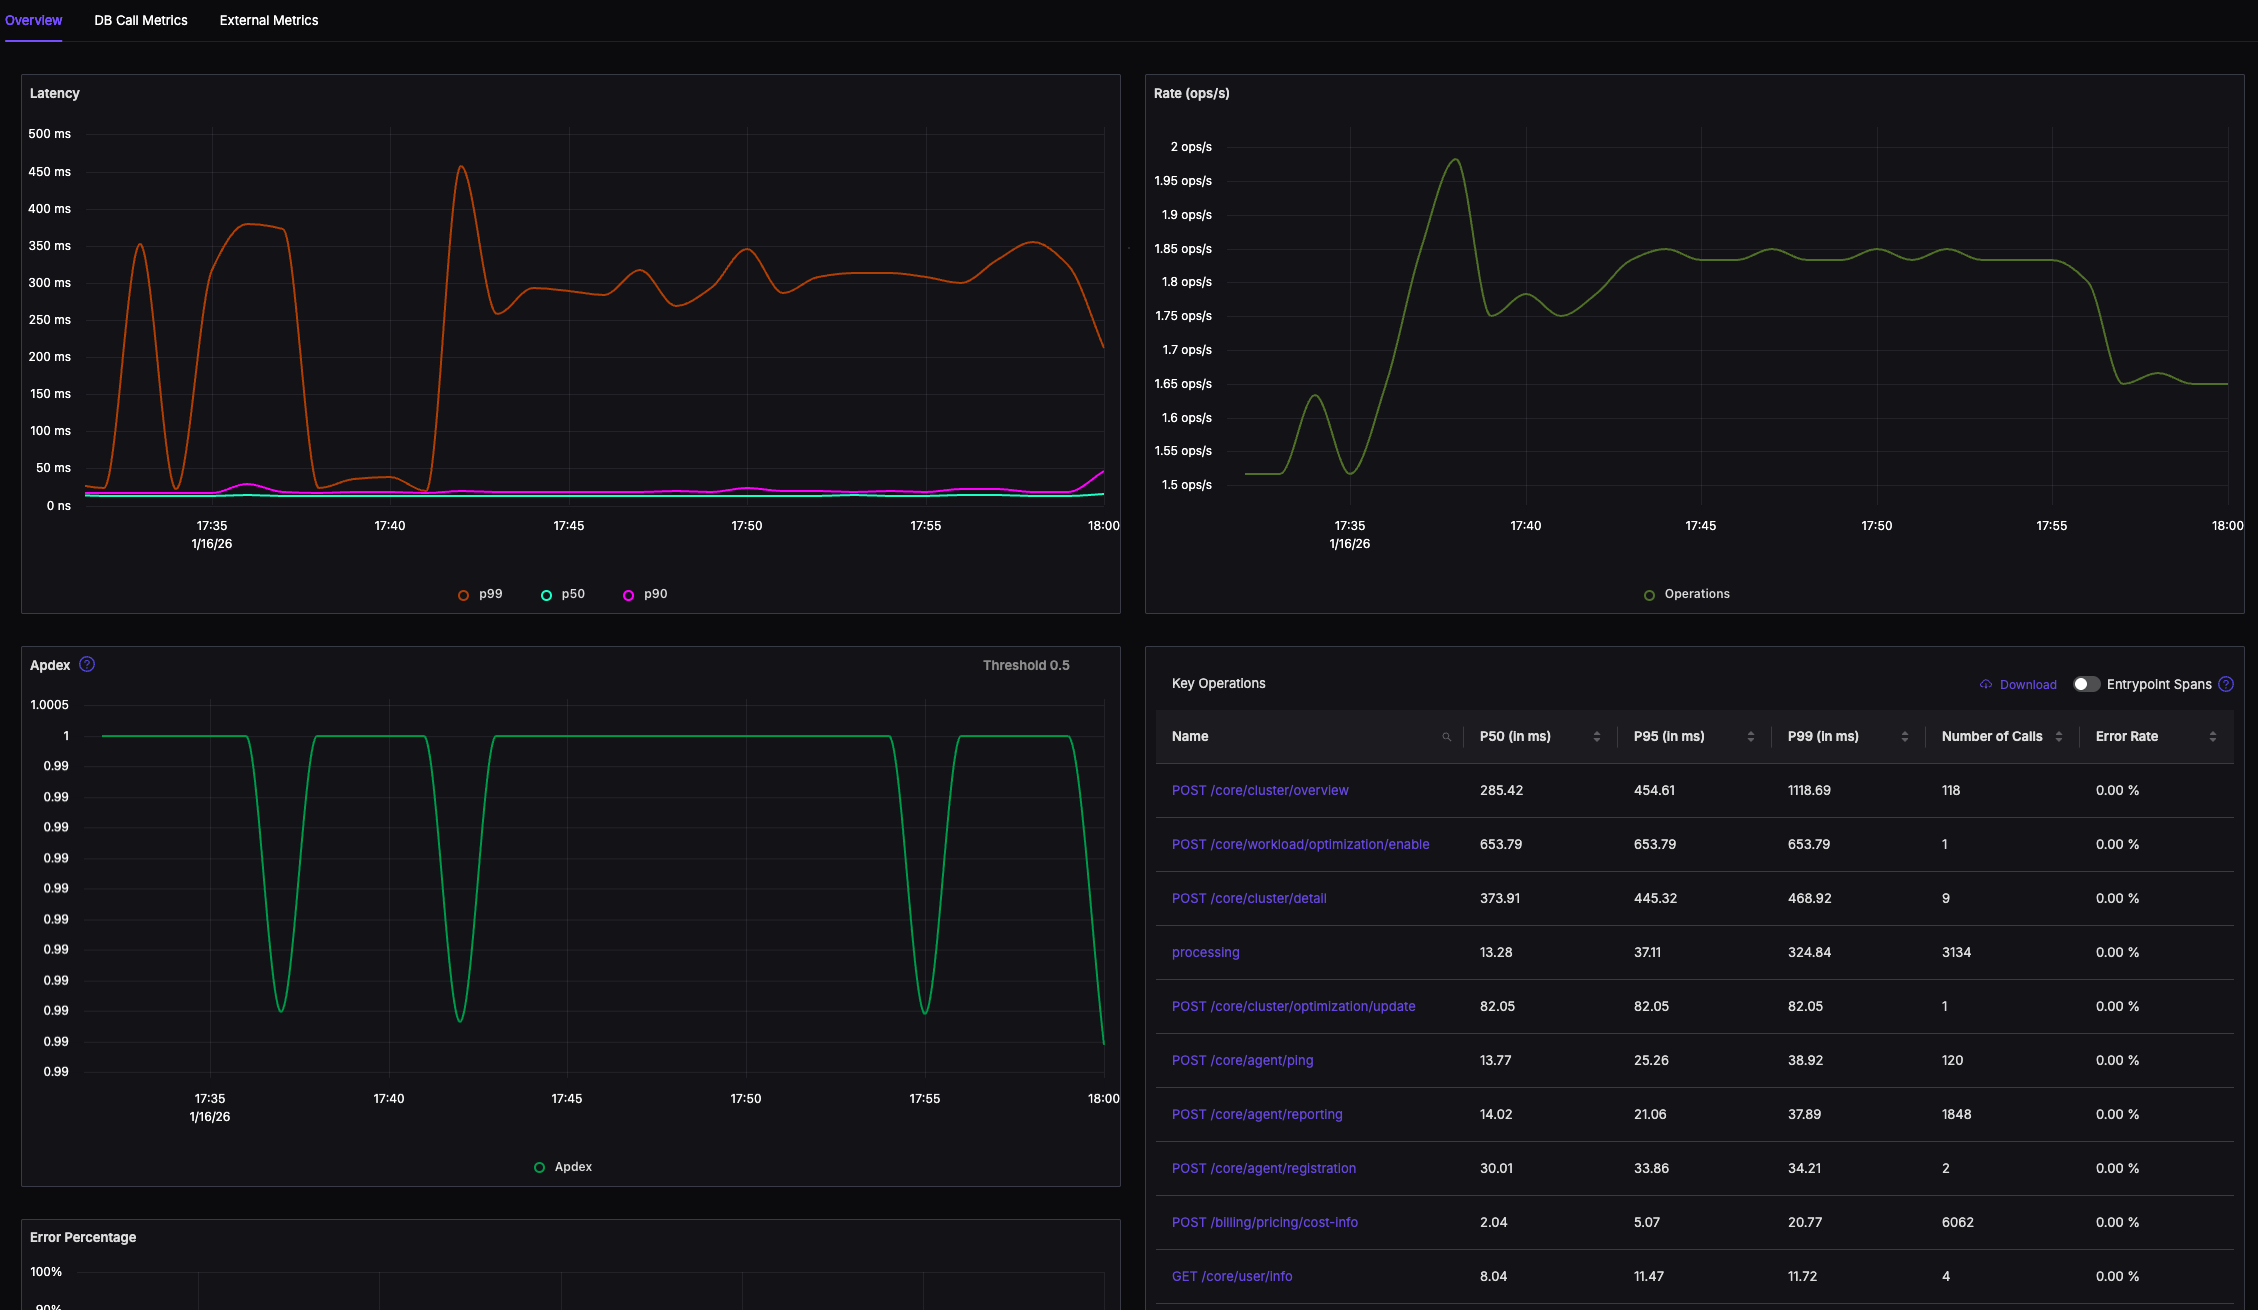The image size is (2258, 1310).
Task: Click the Apdex help question-mark icon
Action: point(87,665)
